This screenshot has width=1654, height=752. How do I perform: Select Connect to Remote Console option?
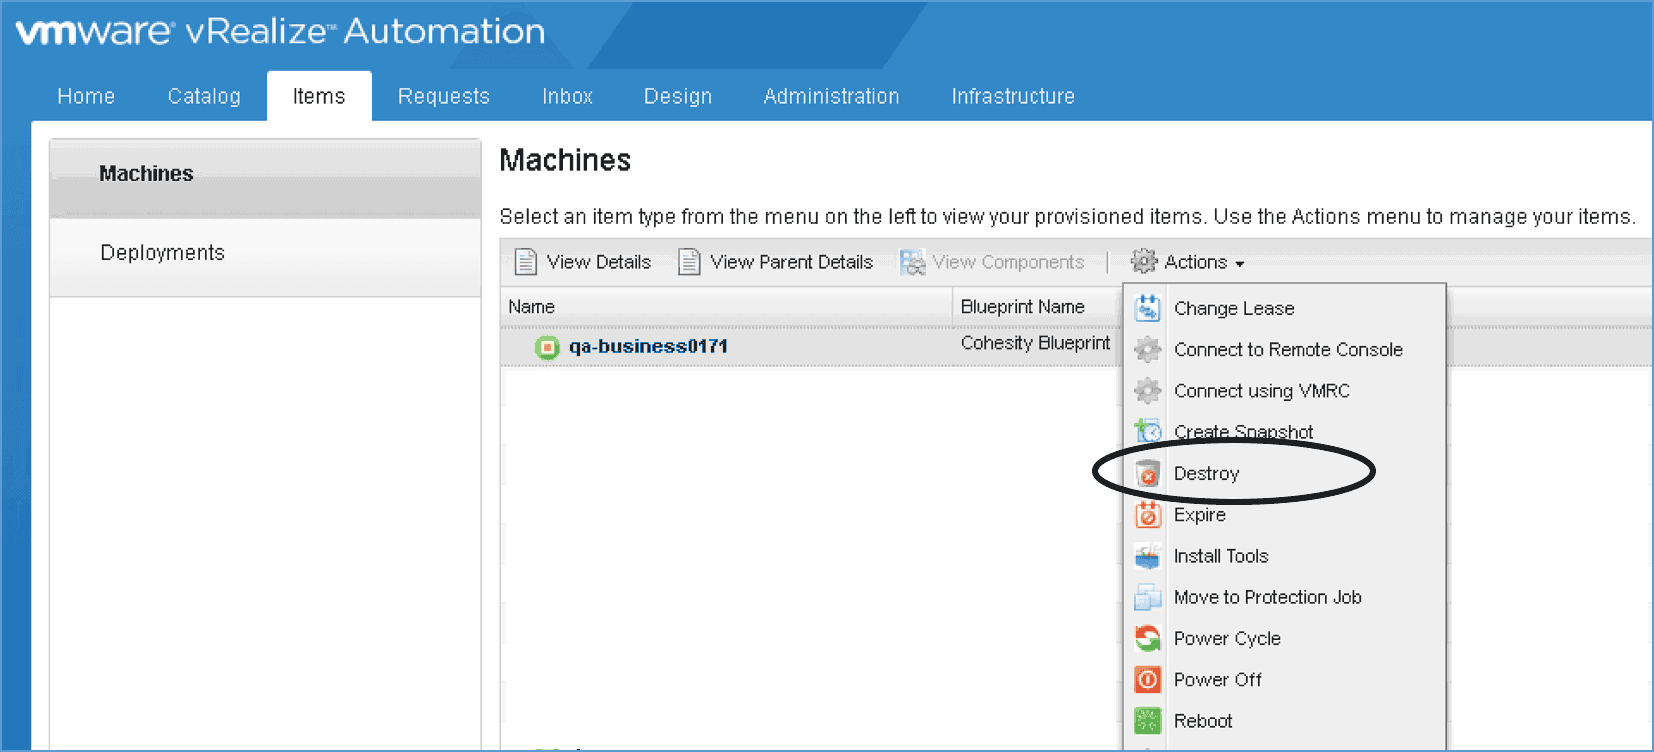coord(1288,350)
